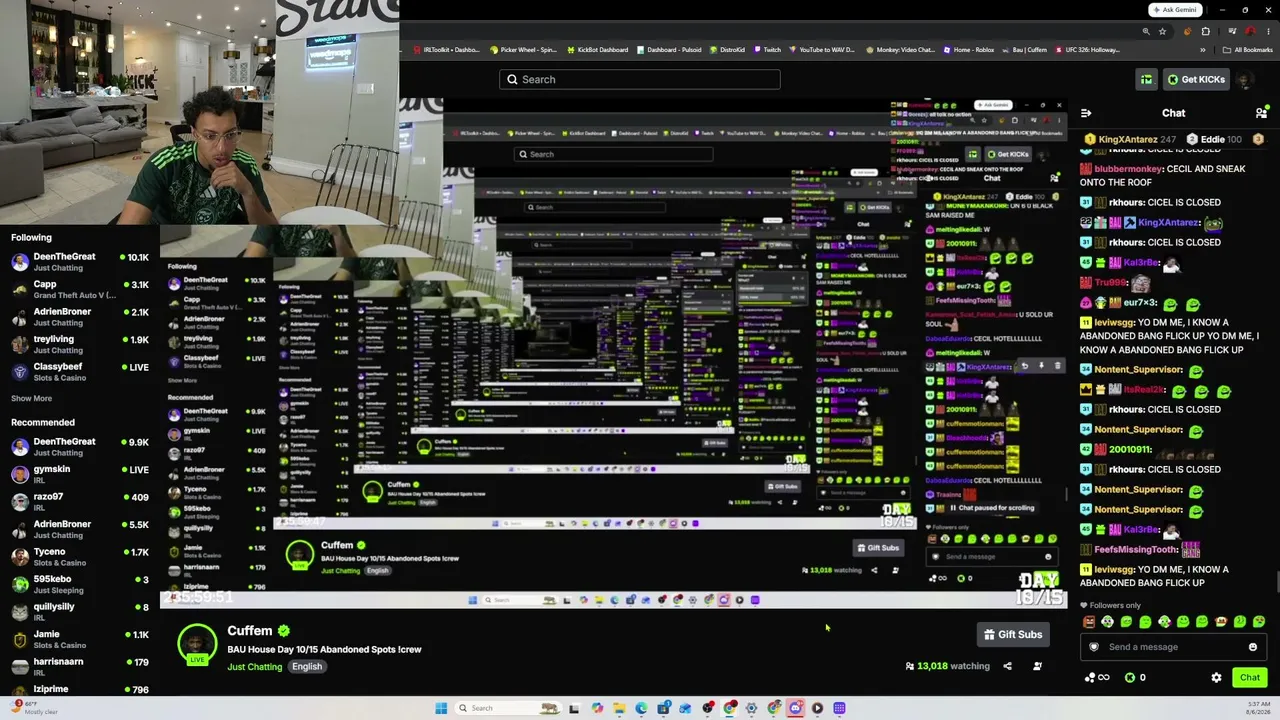Open Classybeef in the Following list
1280x720 pixels.
[80, 372]
